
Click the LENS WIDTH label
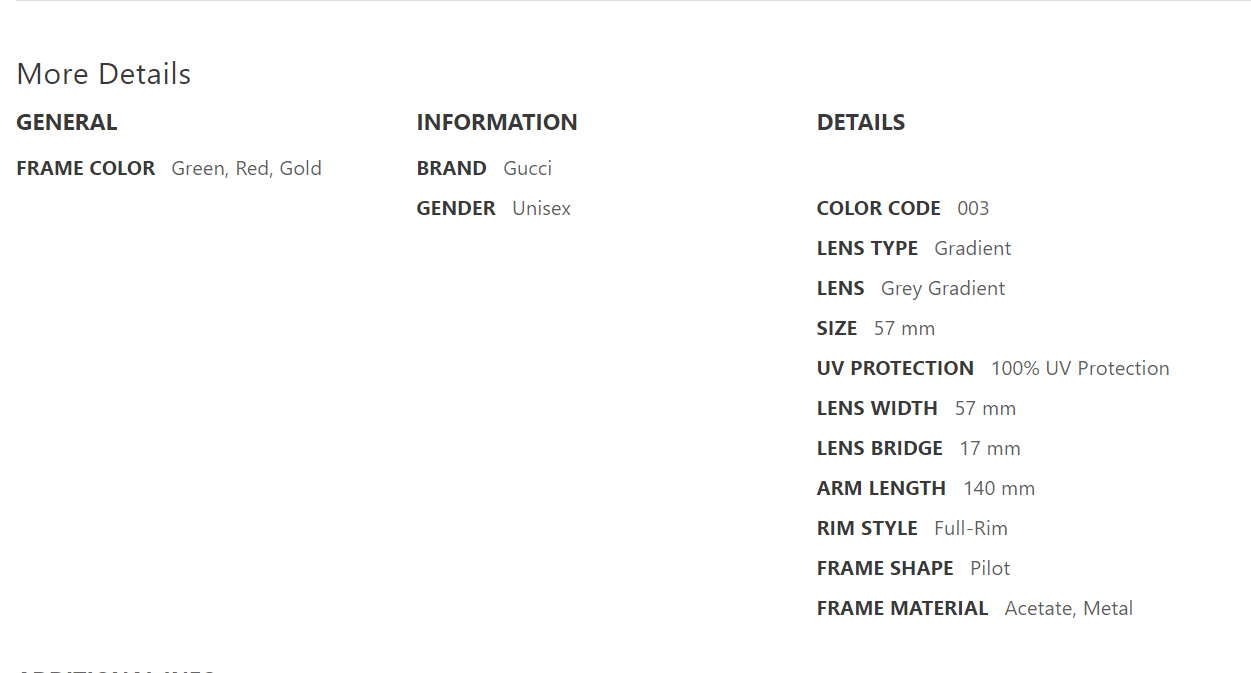click(x=877, y=408)
